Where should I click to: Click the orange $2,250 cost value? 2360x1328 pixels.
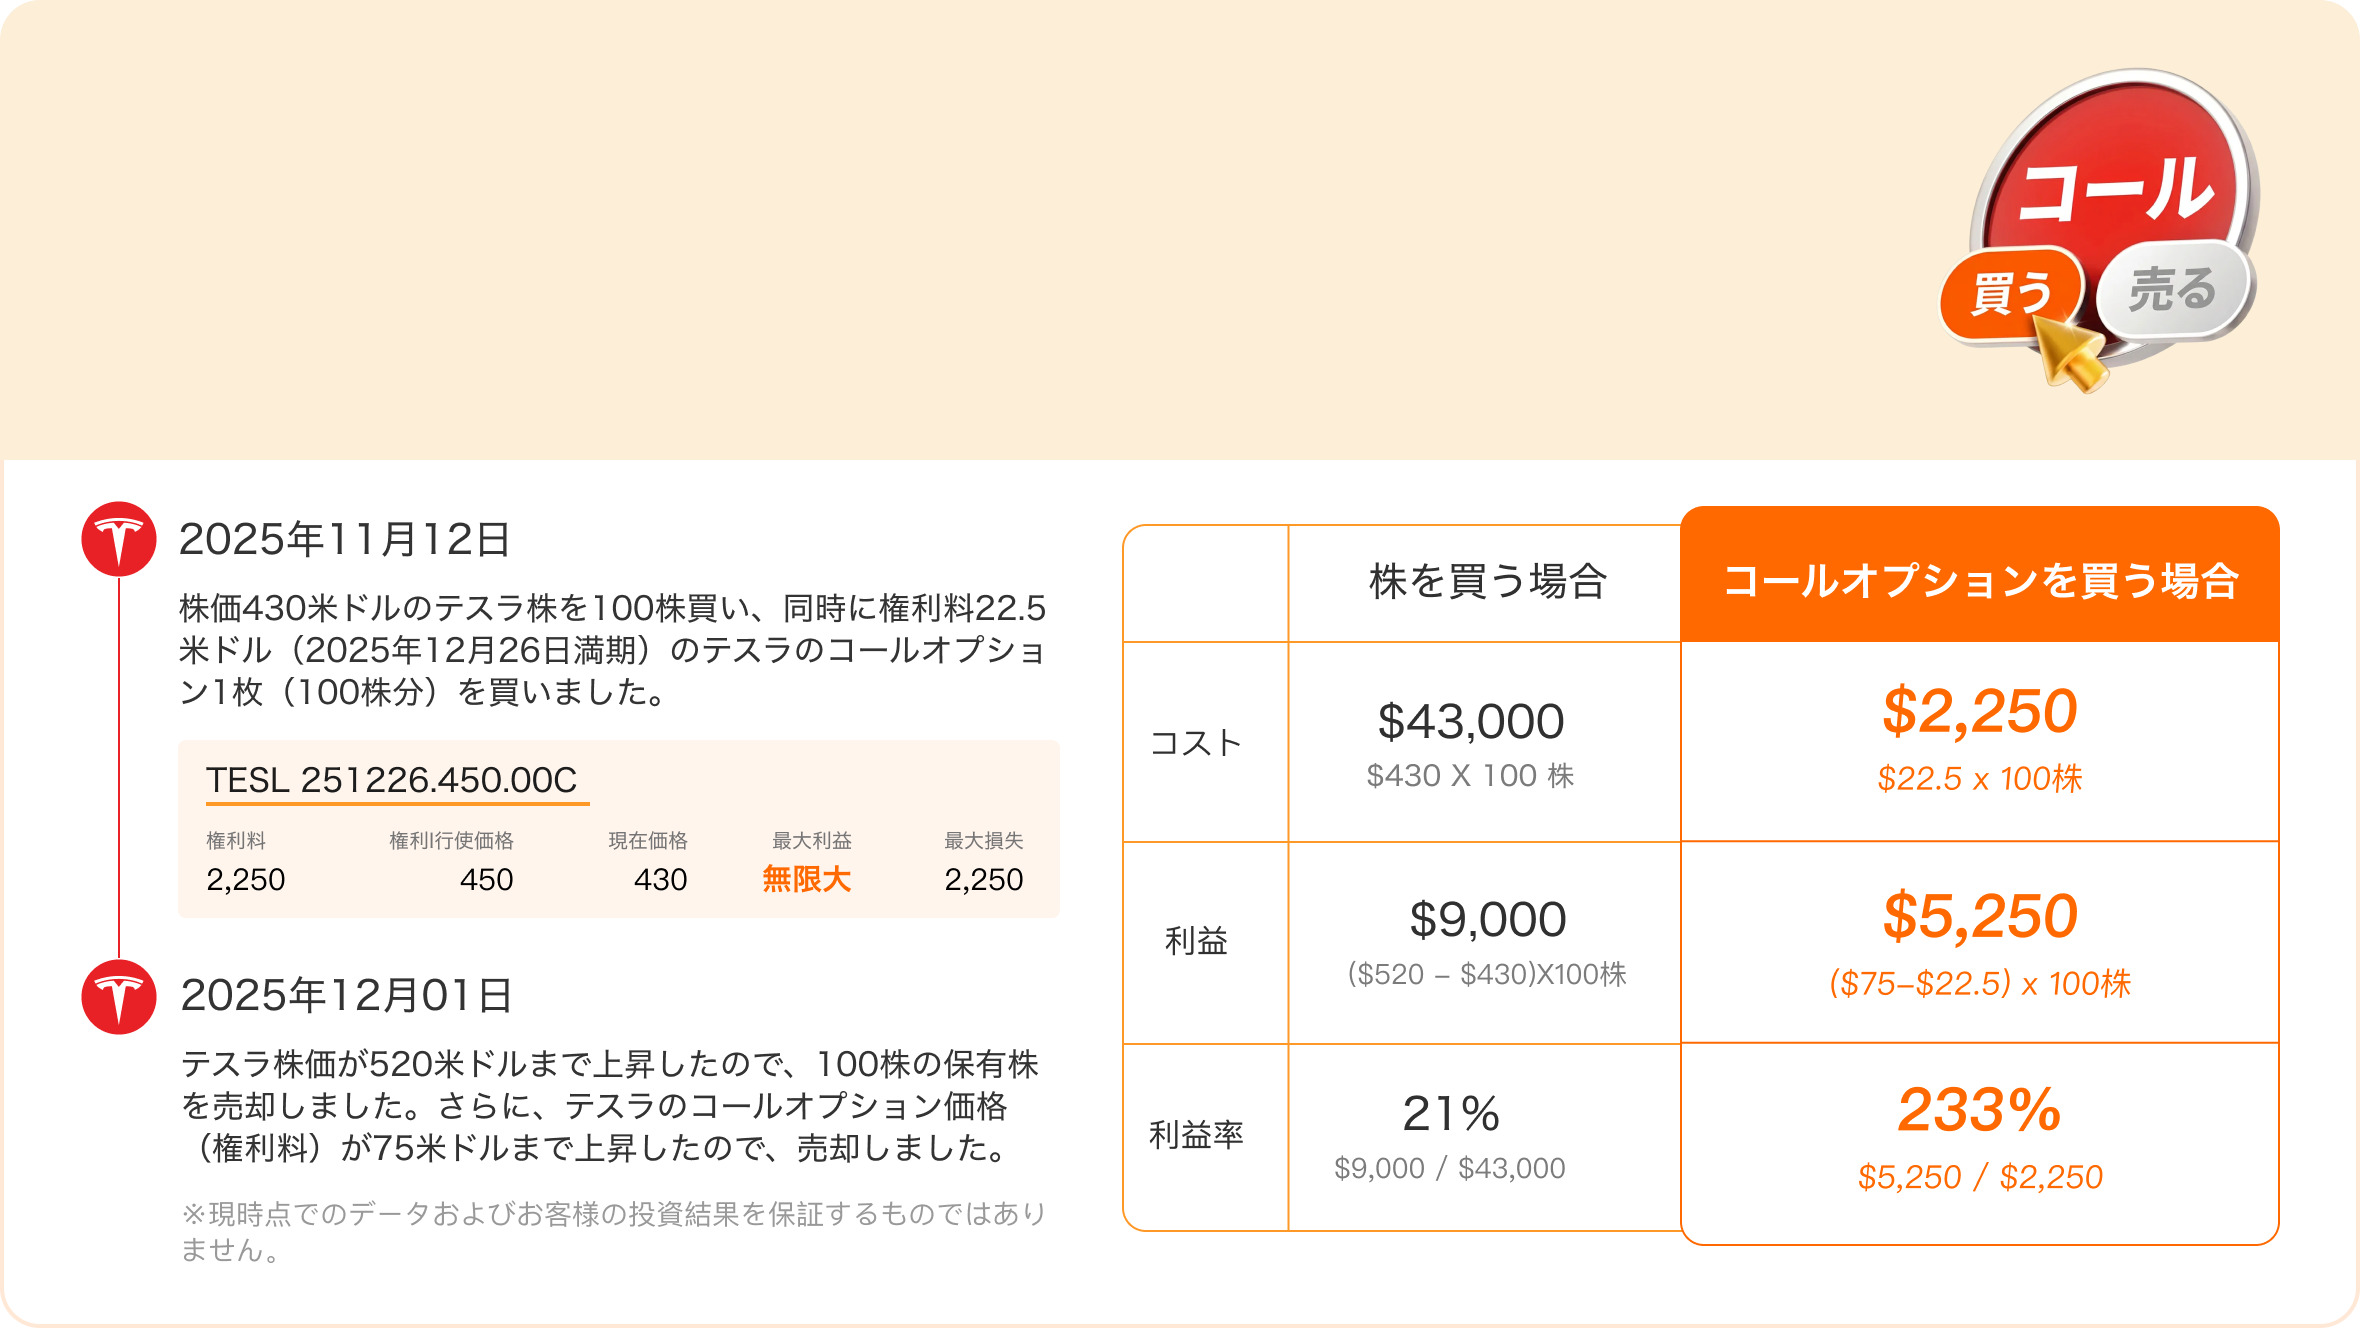click(1980, 711)
